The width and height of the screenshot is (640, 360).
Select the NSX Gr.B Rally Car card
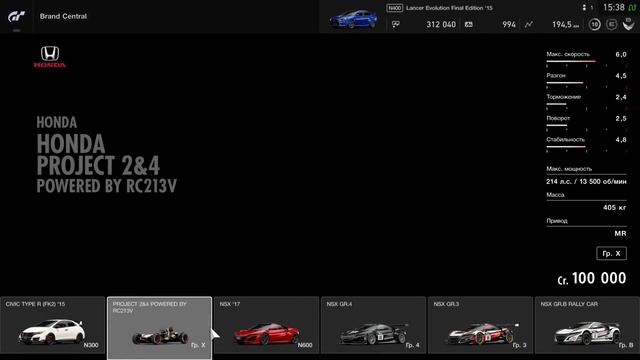click(x=587, y=325)
